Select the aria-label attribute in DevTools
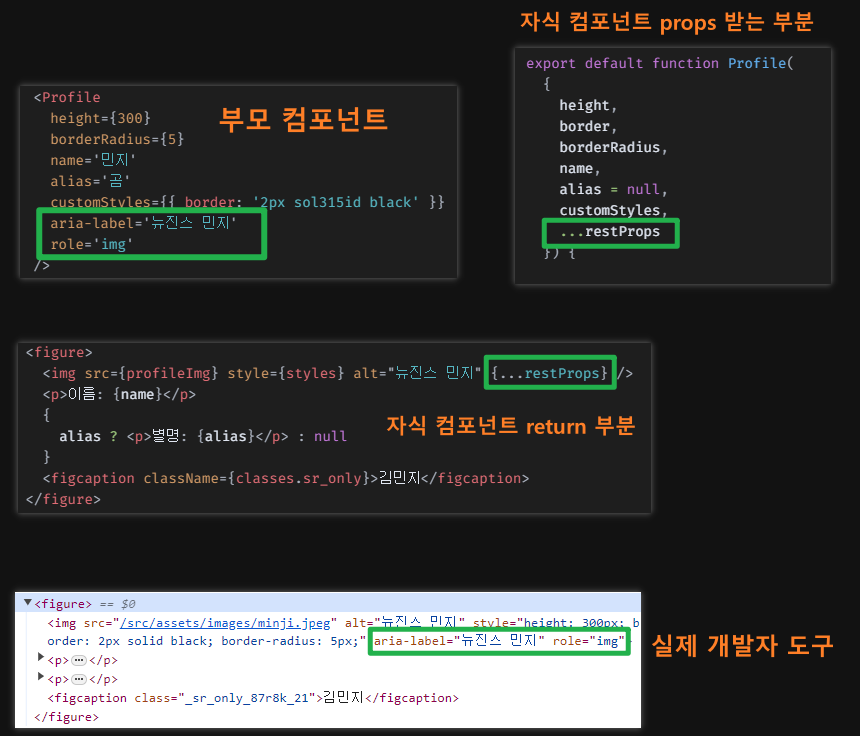The height and width of the screenshot is (736, 860). (459, 641)
